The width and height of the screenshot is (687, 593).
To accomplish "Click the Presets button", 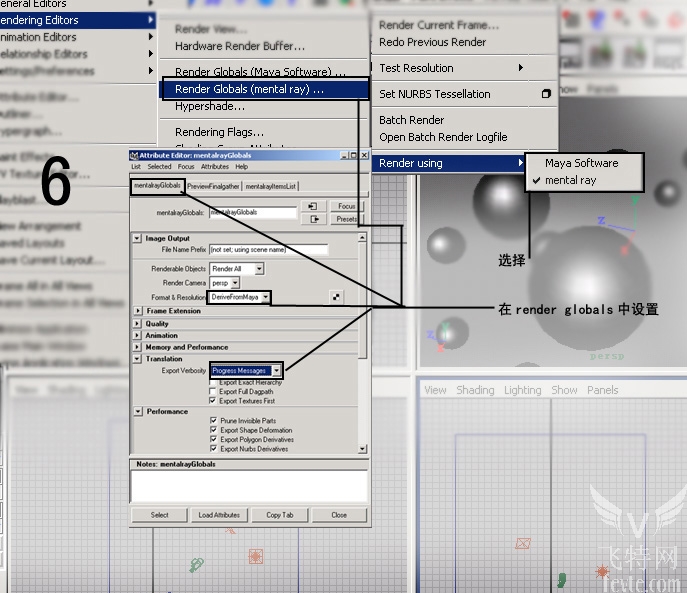I will 347,219.
